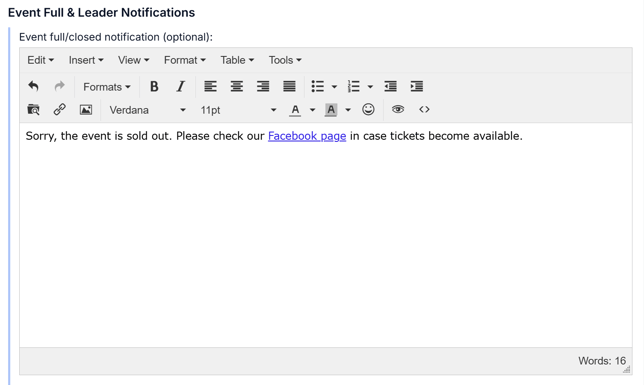Apply the text color
Screen dimensions: 644x385
coord(295,110)
